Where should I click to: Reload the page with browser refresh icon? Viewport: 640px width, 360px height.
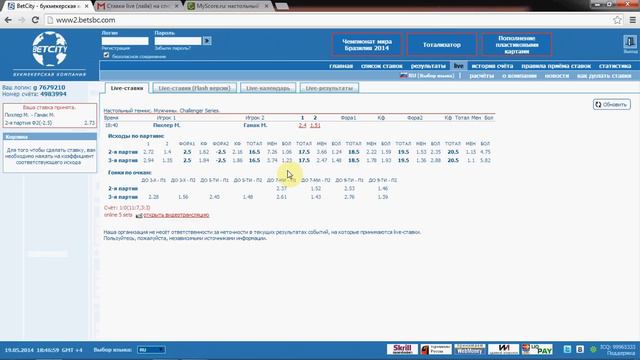[x=35, y=20]
